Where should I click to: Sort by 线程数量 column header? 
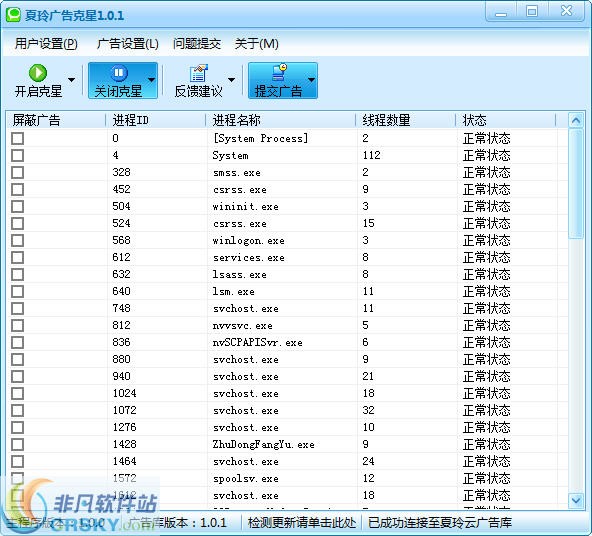click(405, 120)
